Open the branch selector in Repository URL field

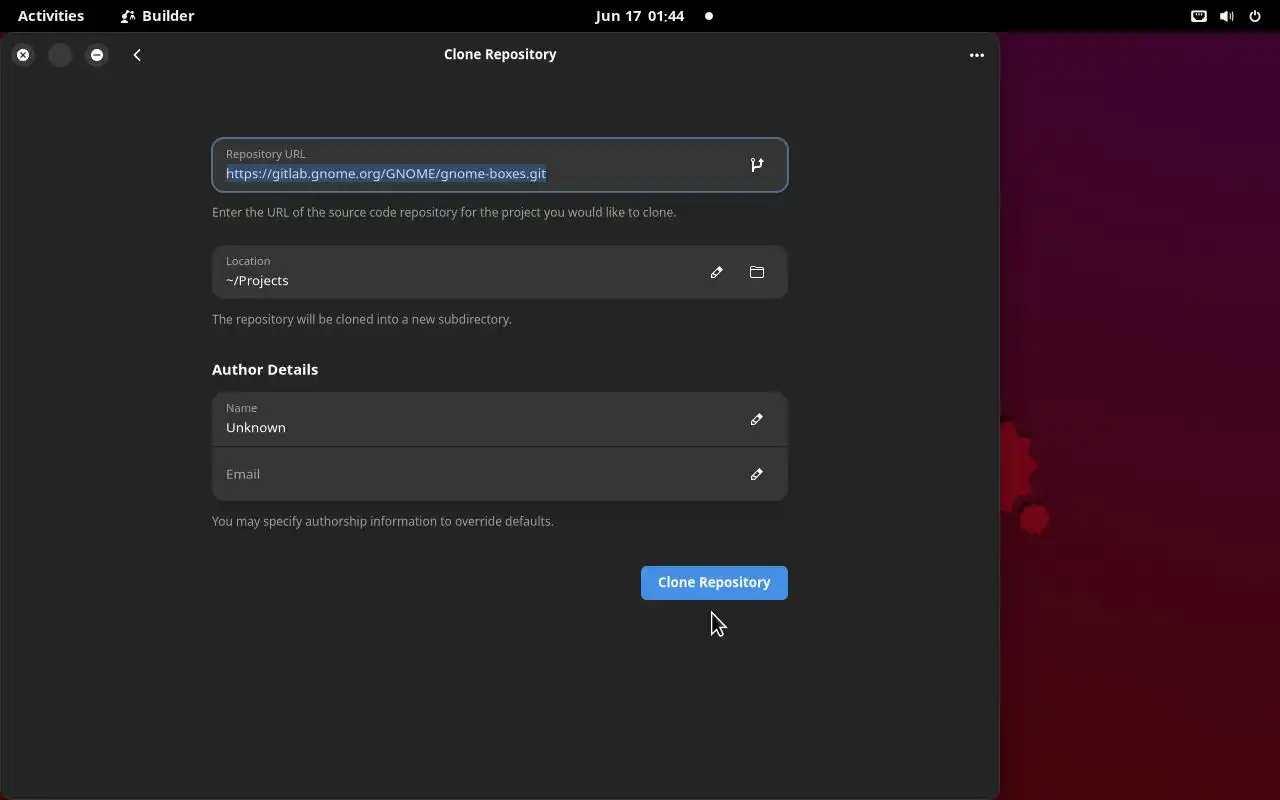tap(757, 165)
